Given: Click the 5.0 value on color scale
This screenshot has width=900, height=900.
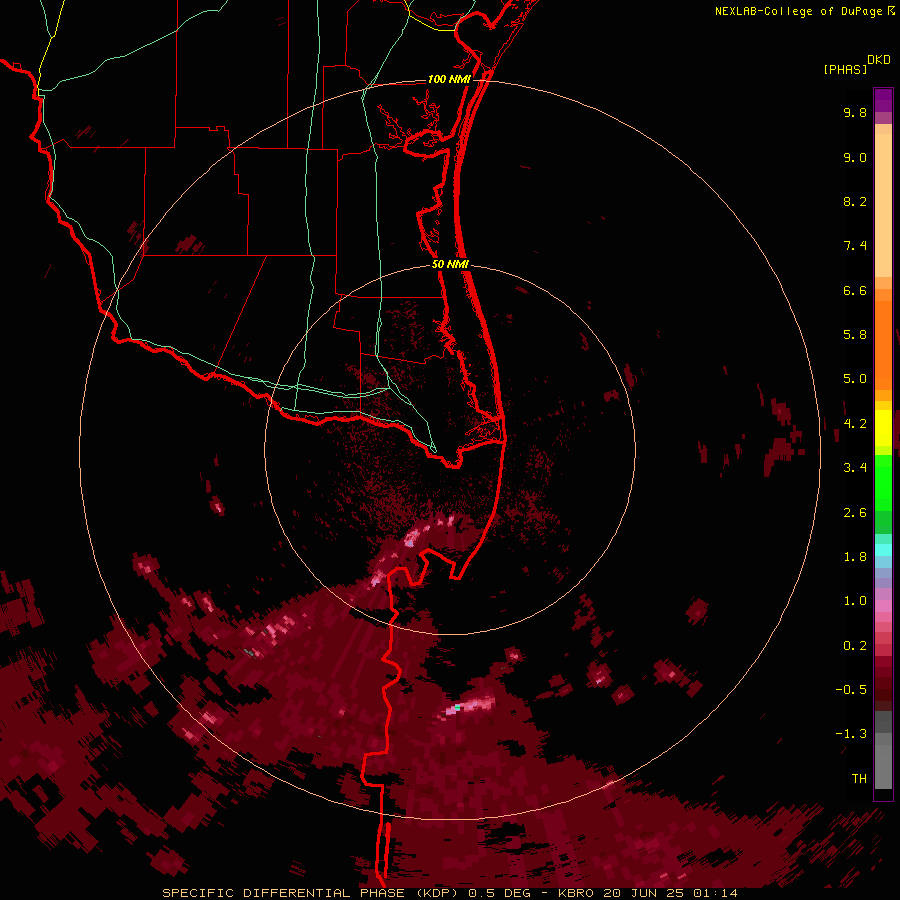Looking at the screenshot, I should [x=855, y=379].
